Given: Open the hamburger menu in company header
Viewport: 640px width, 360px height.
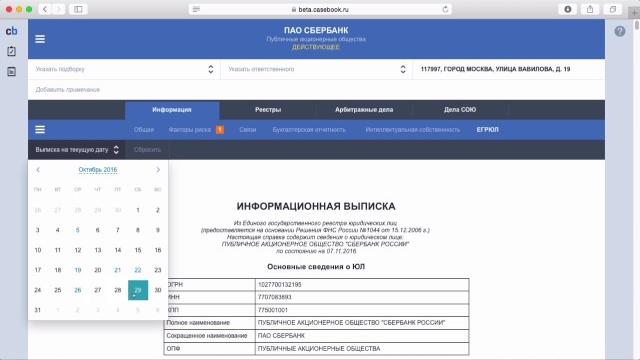Looking at the screenshot, I should [40, 39].
